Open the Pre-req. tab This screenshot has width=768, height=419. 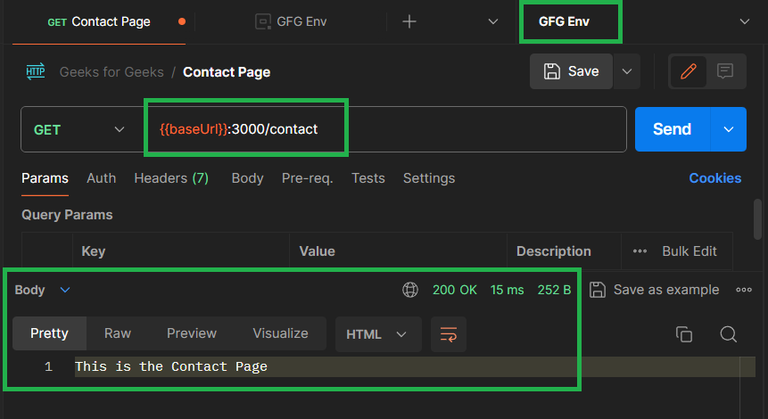[307, 178]
